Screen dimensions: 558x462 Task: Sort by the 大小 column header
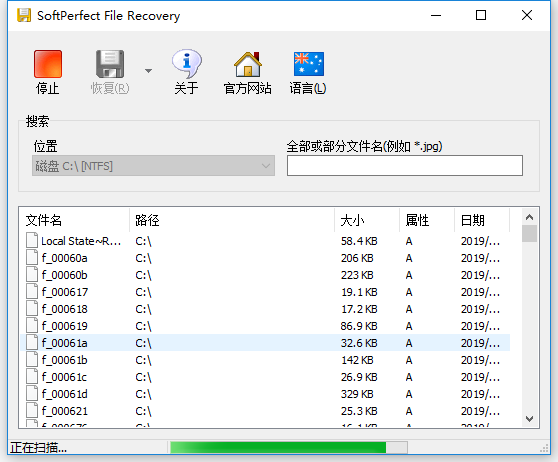pyautogui.click(x=367, y=220)
